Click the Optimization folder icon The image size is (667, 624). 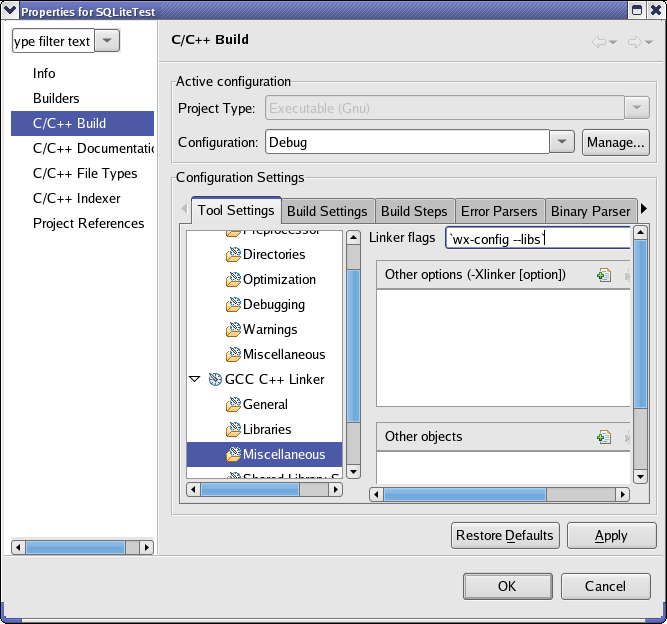(233, 279)
